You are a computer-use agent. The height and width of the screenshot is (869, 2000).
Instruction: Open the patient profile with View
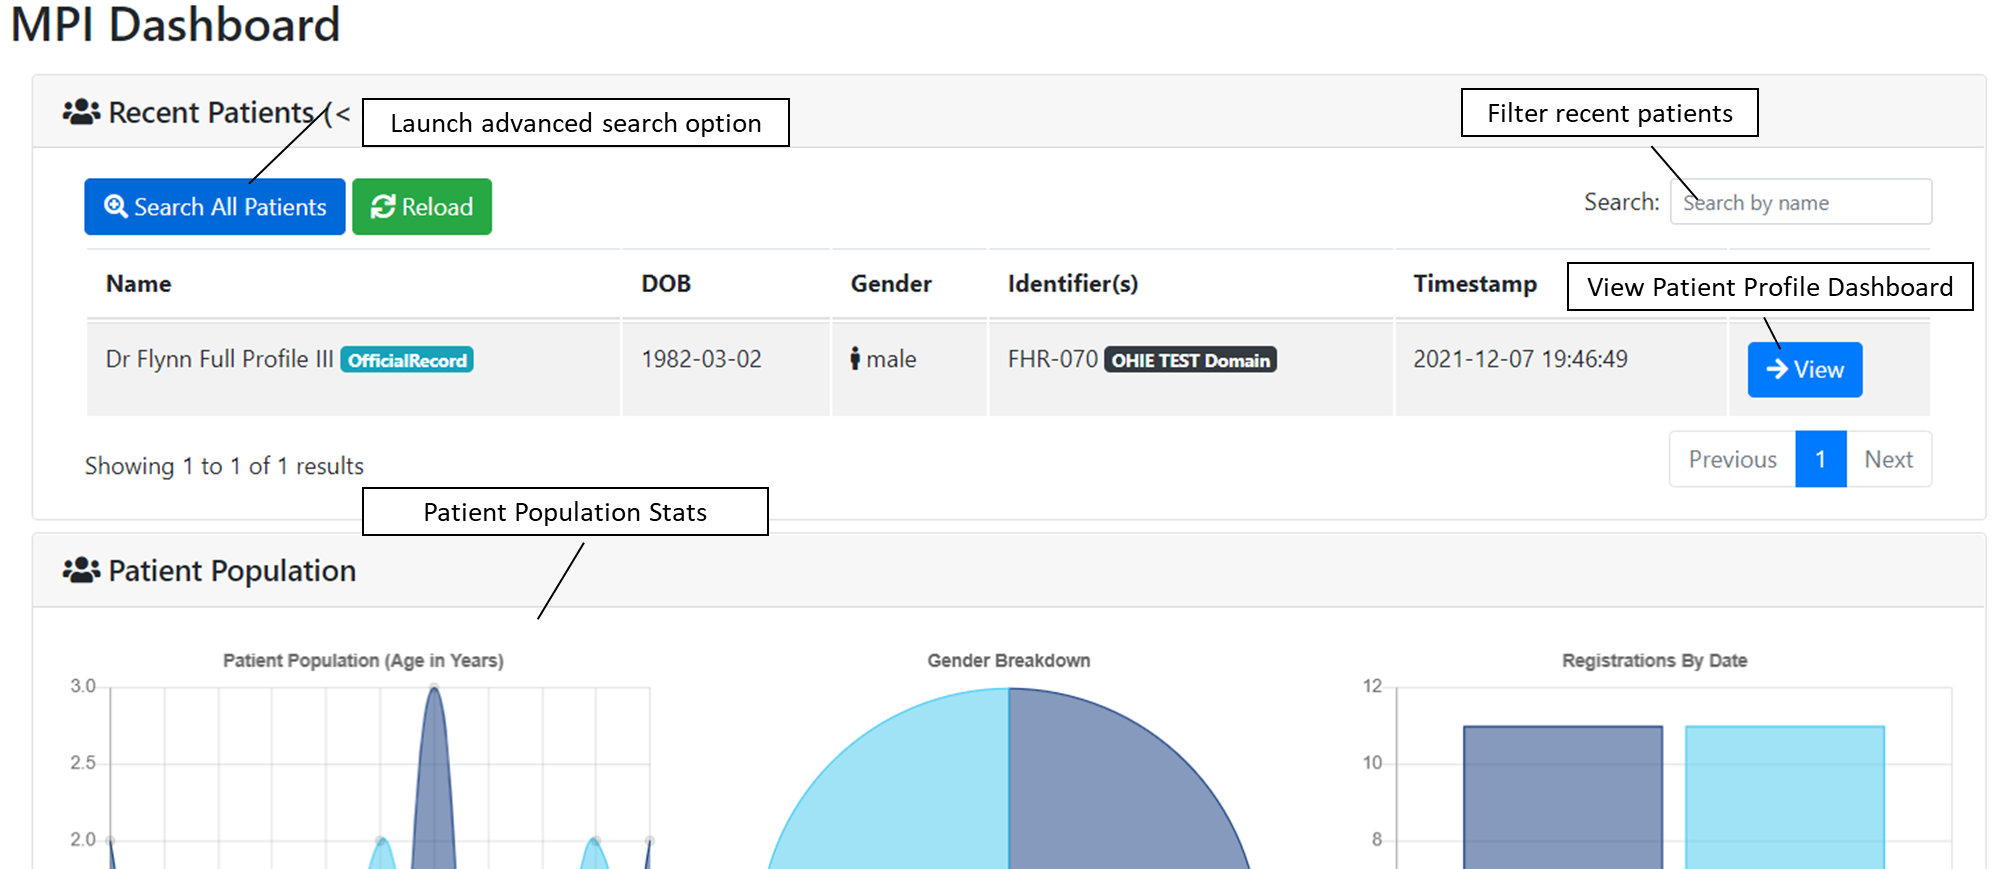point(1805,370)
